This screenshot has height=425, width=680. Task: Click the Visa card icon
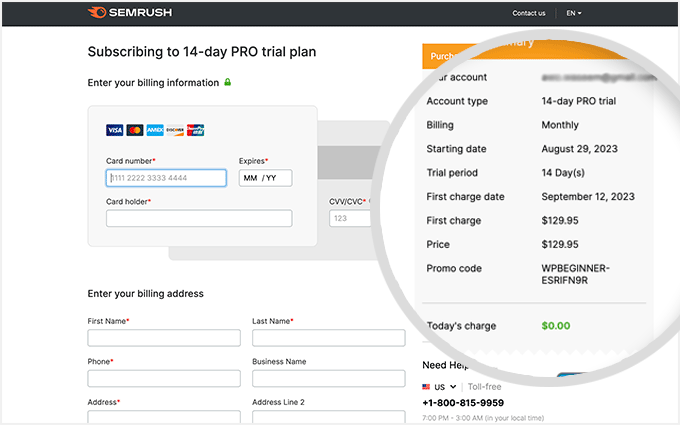click(114, 130)
